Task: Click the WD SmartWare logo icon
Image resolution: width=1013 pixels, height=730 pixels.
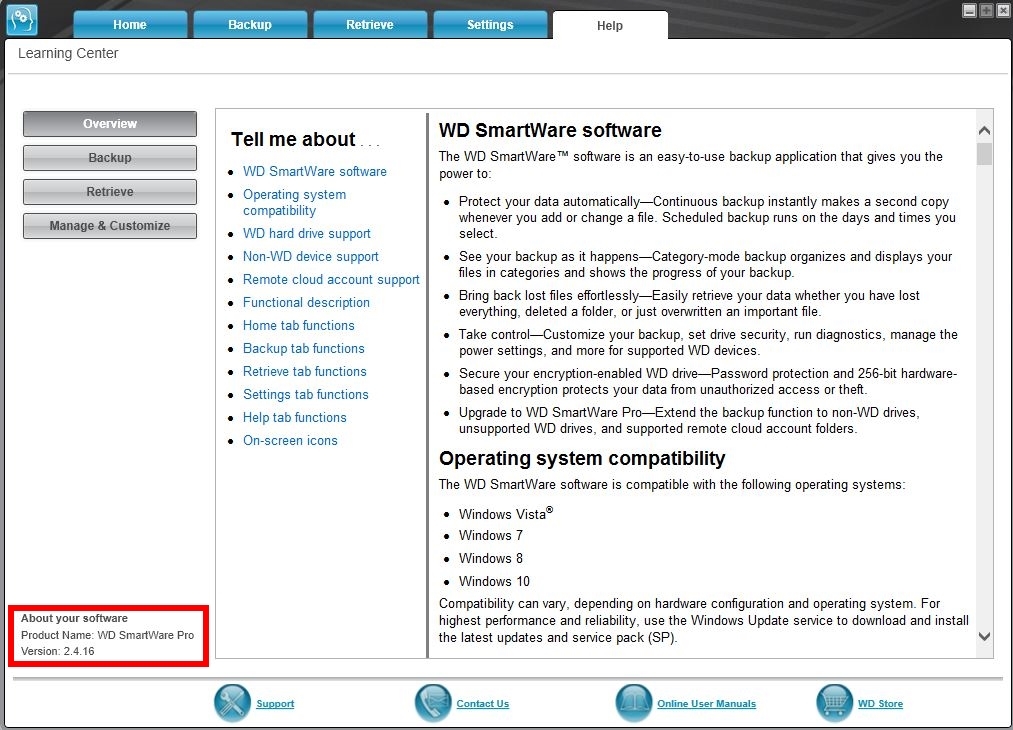Action: pos(22,19)
